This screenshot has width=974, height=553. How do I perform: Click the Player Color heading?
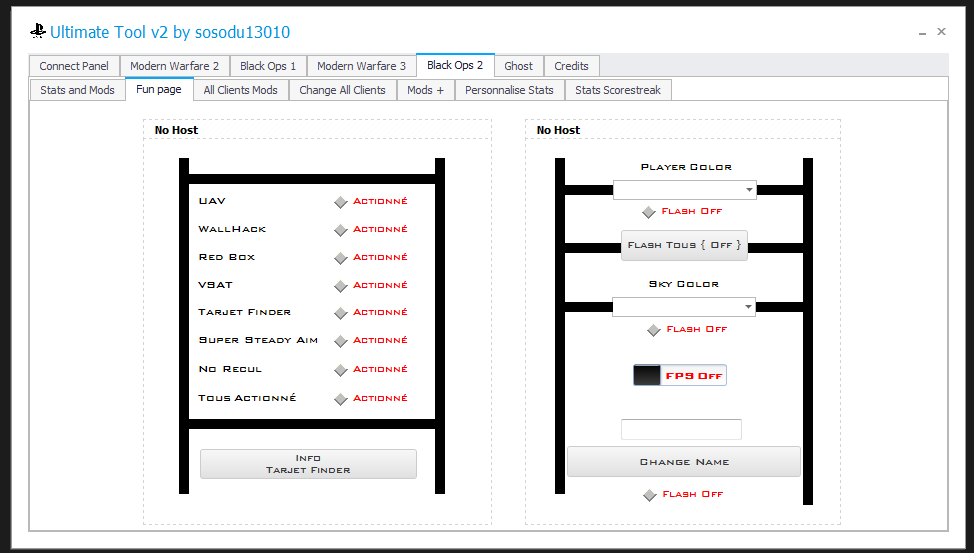point(686,167)
